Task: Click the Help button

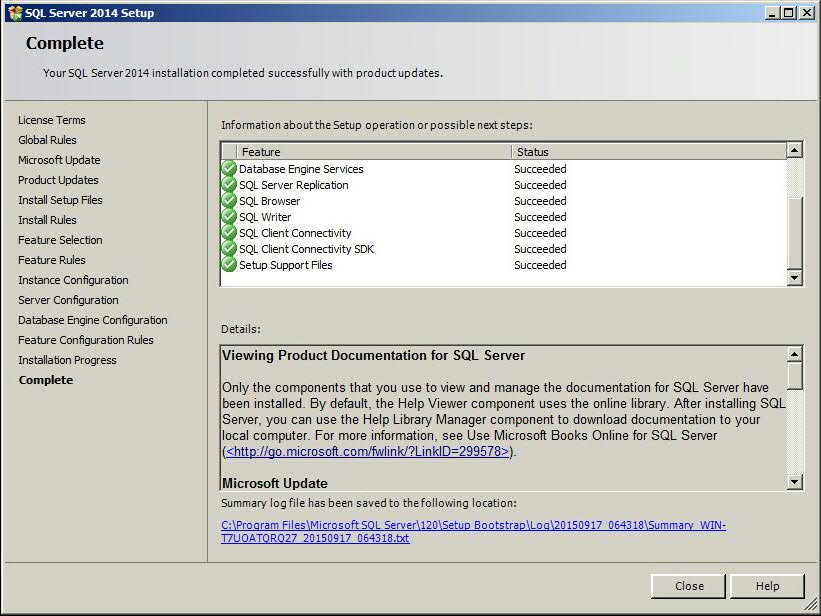Action: [767, 586]
